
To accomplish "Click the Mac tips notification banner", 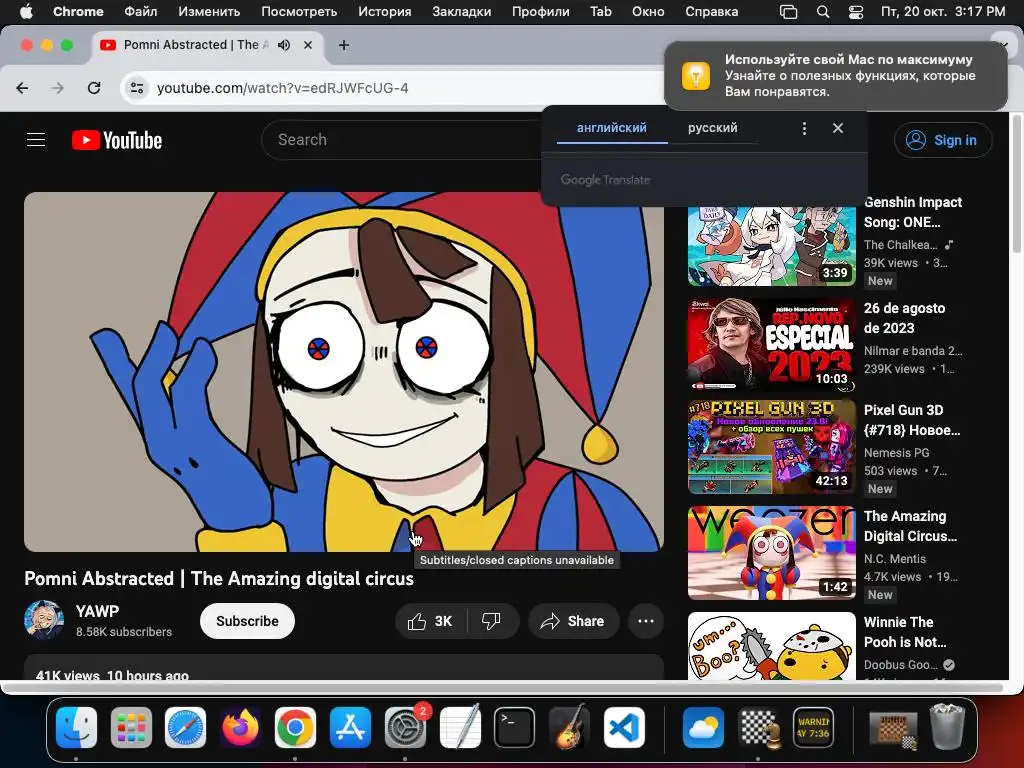I will pyautogui.click(x=836, y=76).
